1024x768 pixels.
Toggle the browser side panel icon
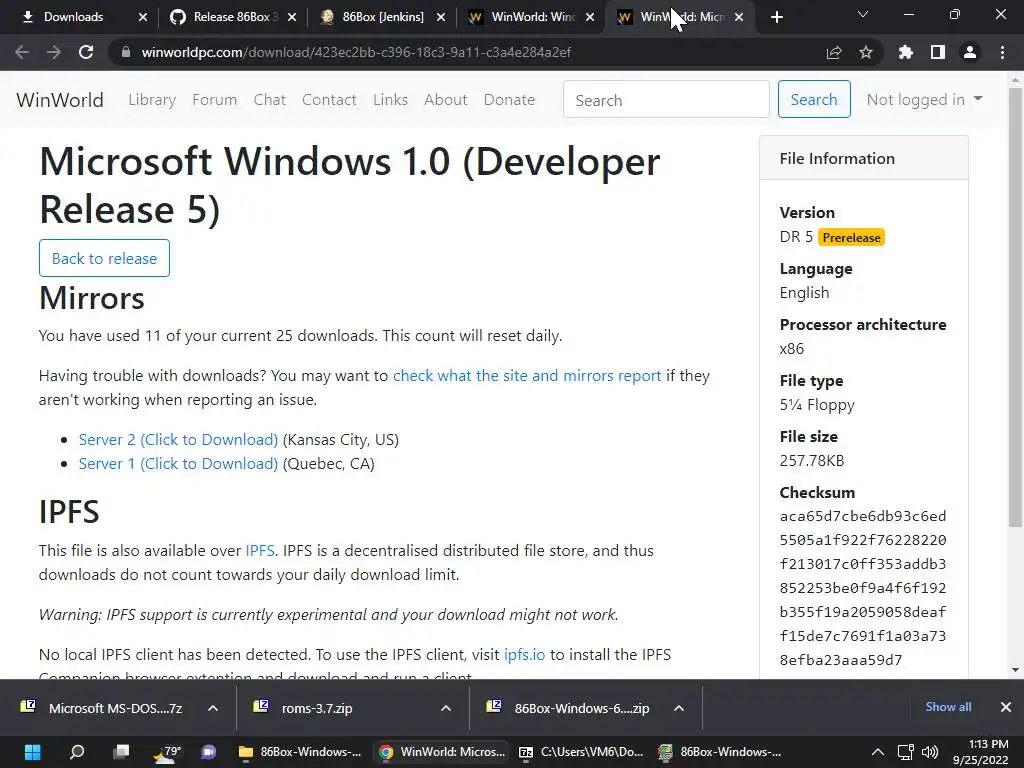(x=938, y=52)
